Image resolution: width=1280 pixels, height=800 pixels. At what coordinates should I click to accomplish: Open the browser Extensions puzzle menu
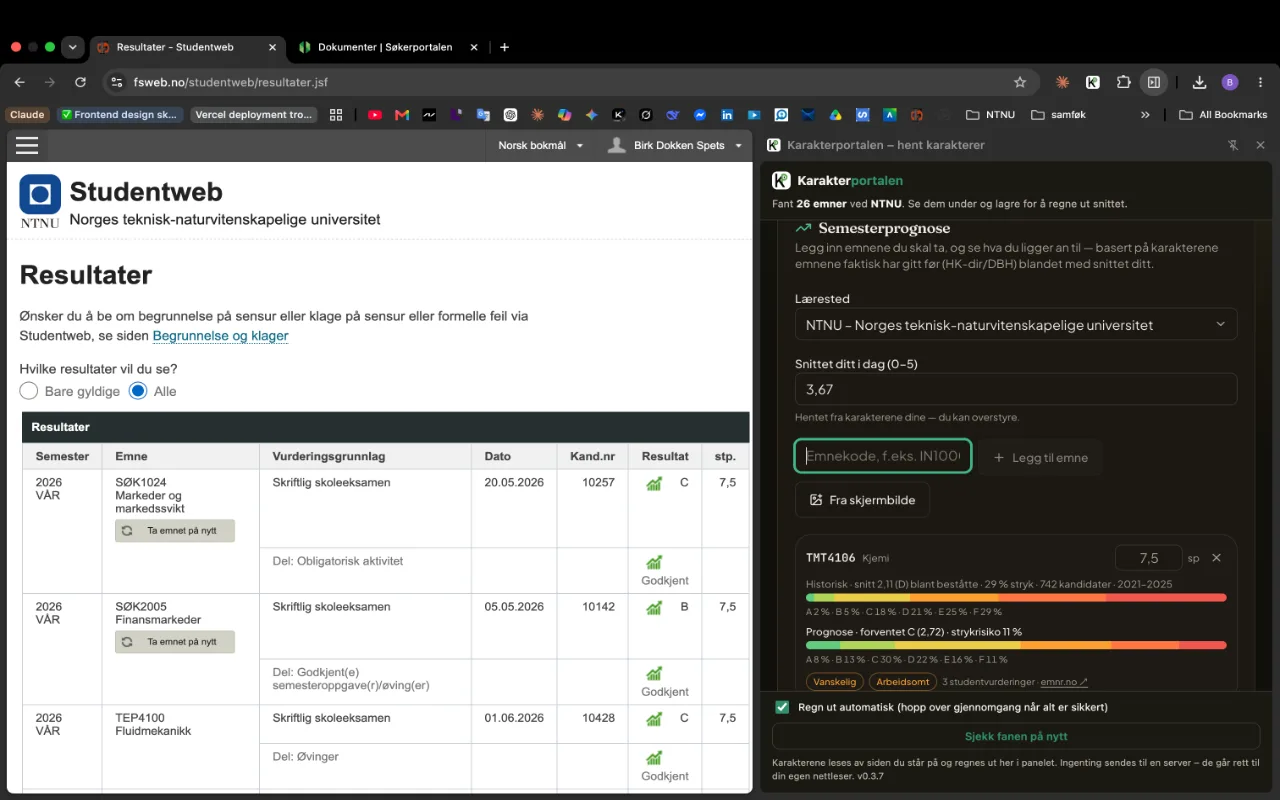click(x=1123, y=82)
